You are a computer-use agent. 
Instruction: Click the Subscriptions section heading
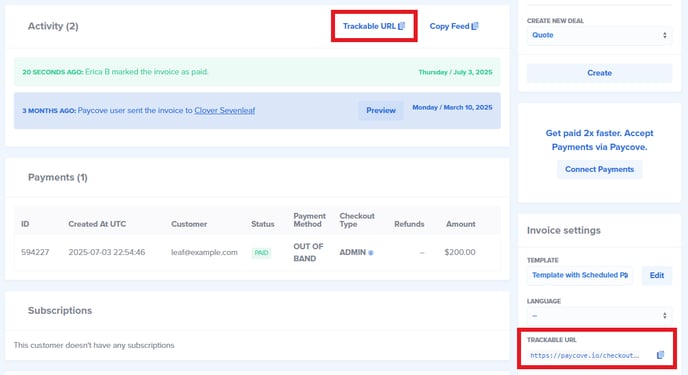60,311
